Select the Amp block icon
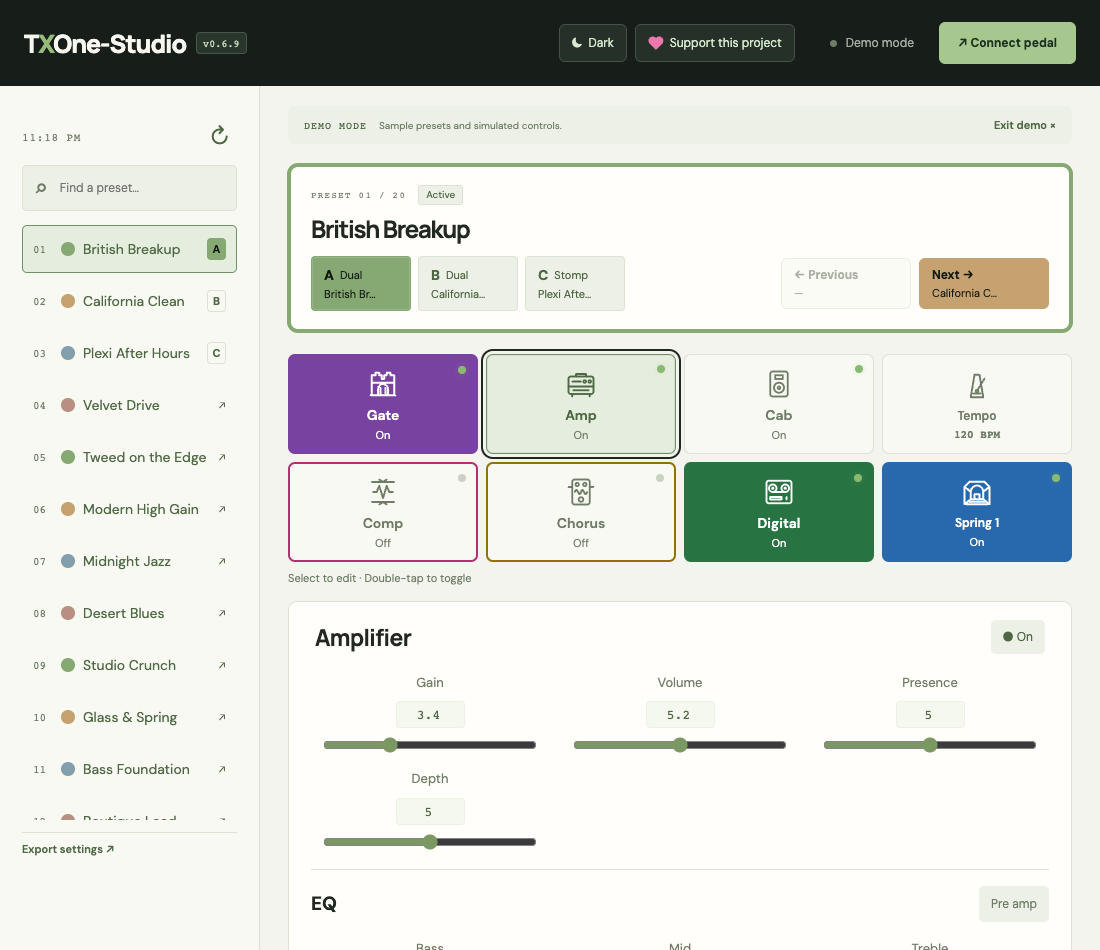This screenshot has height=950, width=1100. click(581, 384)
